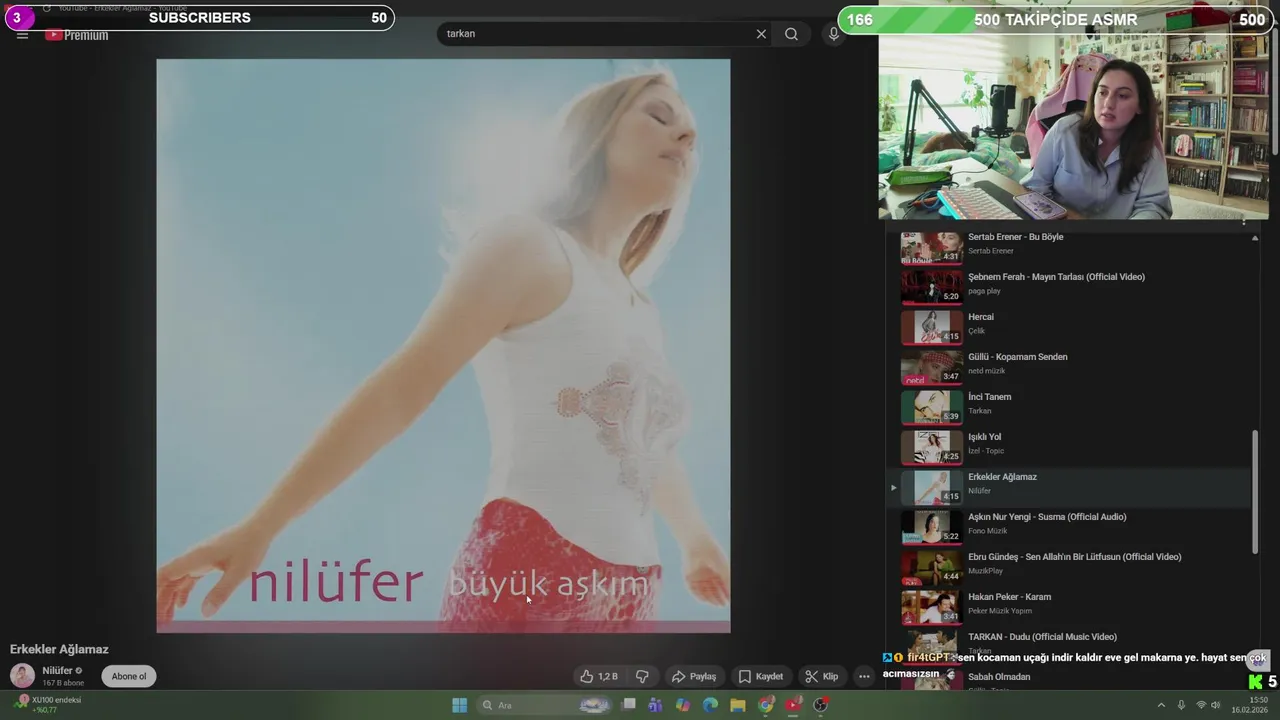Viewport: 1280px width, 720px height.
Task: Switch to OBS Studio on the taskbar
Action: (821, 705)
